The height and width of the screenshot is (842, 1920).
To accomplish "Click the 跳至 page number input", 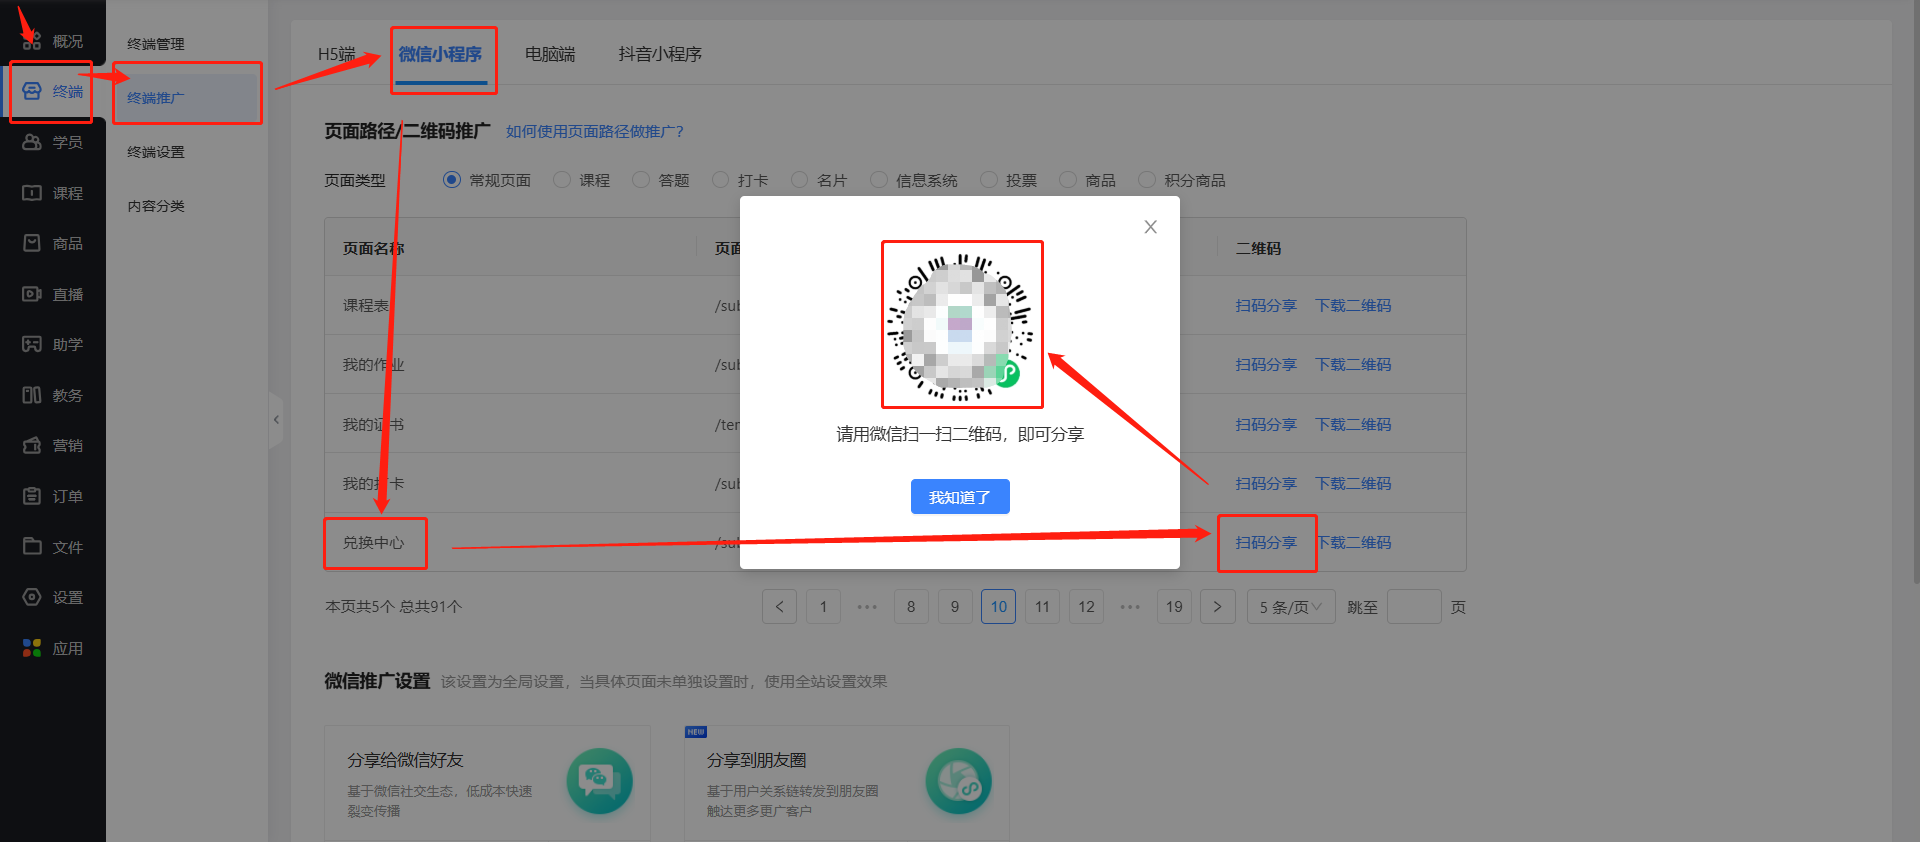I will (1414, 607).
